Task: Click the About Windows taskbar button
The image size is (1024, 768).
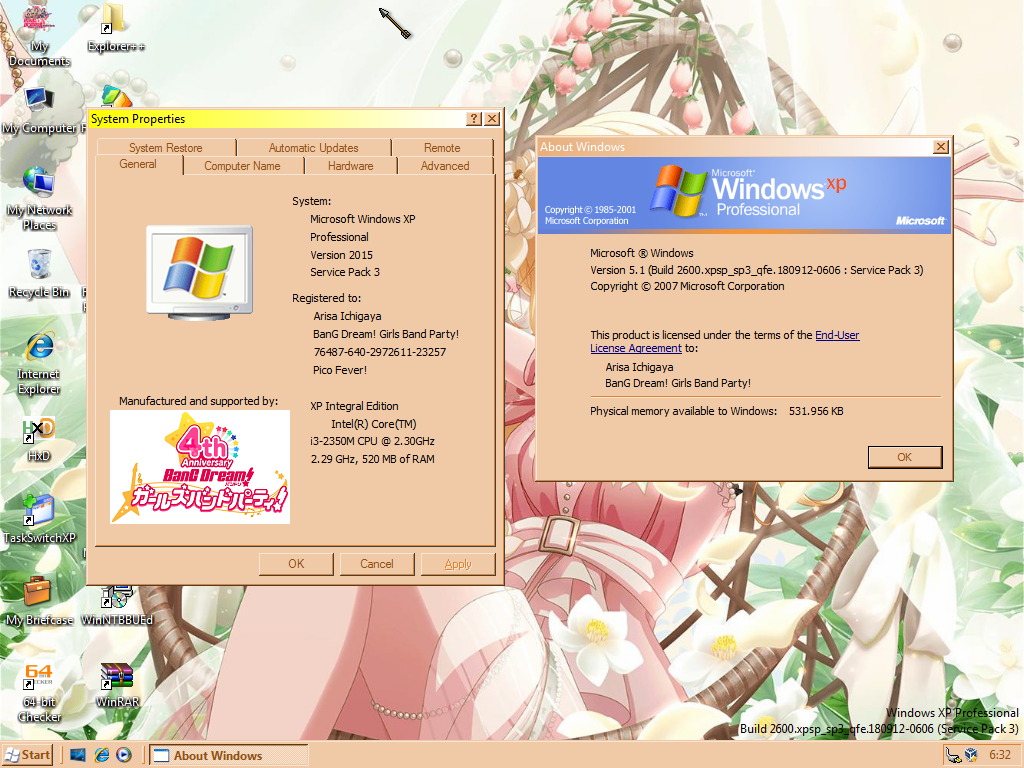Action: tap(229, 756)
